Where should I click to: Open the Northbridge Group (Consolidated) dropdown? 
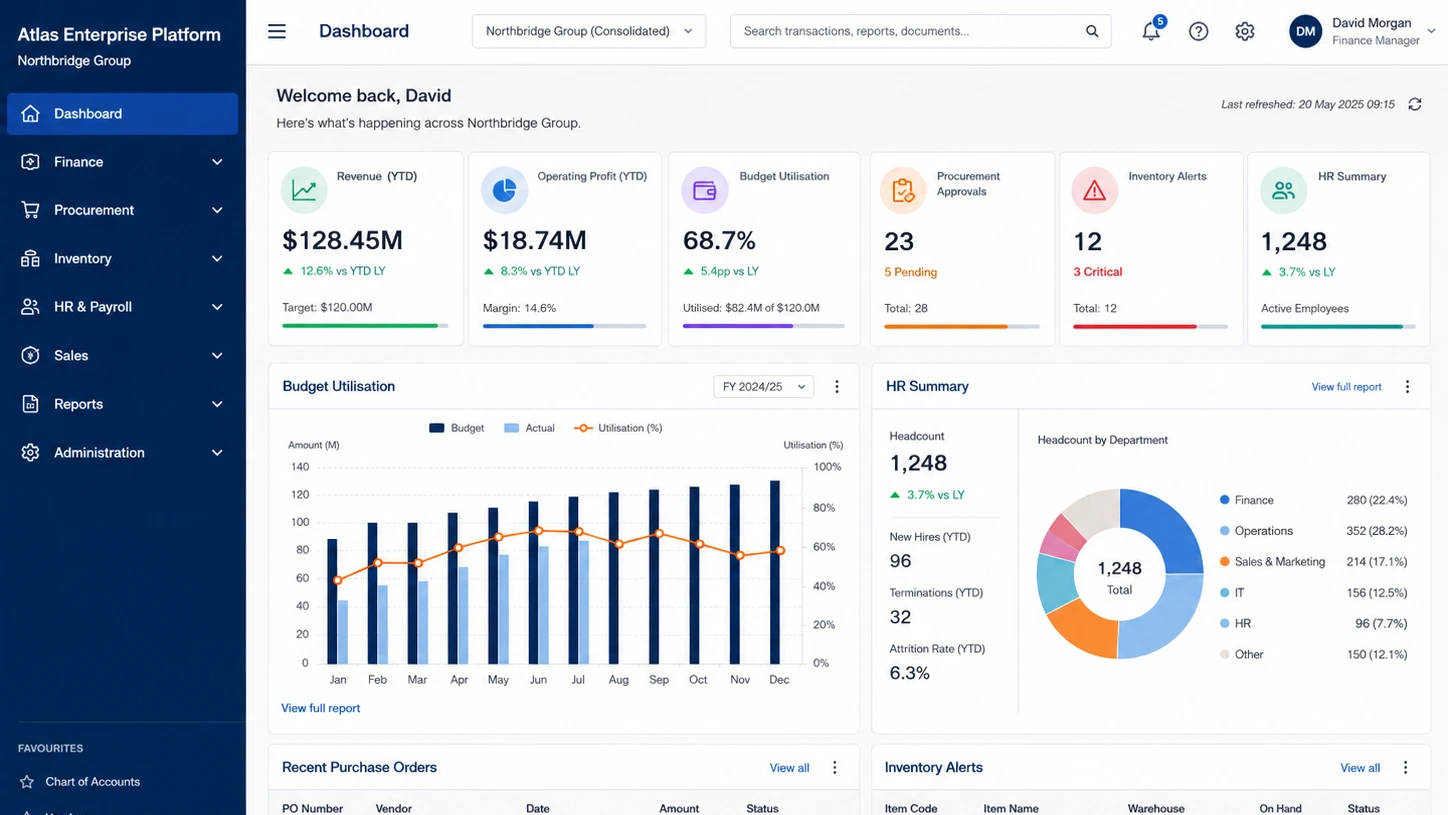(589, 31)
